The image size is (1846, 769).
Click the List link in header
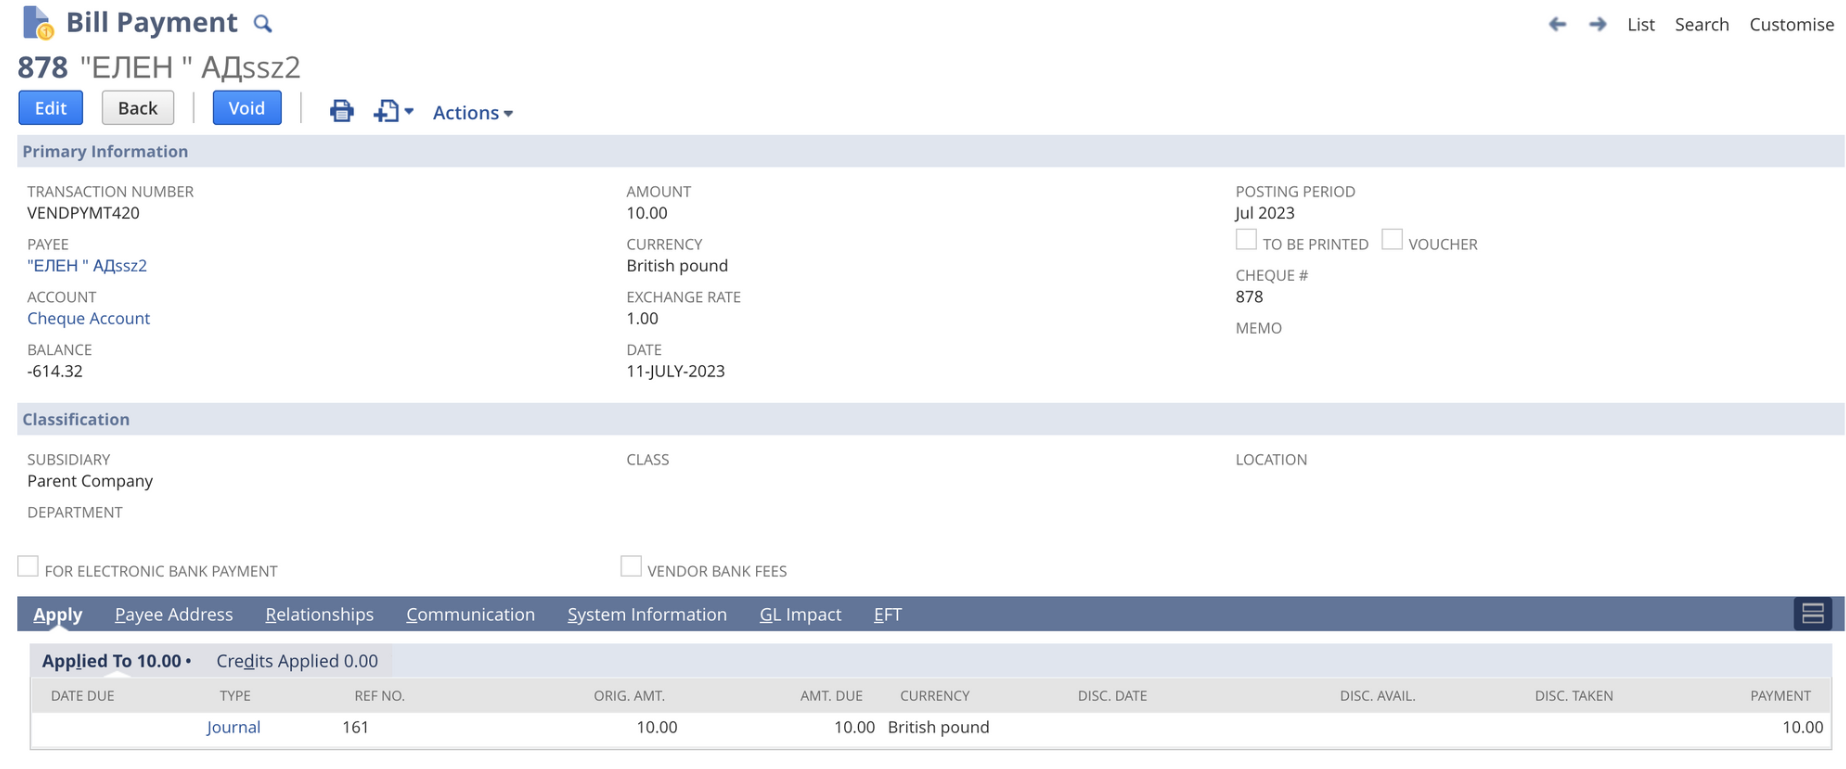pyautogui.click(x=1641, y=24)
